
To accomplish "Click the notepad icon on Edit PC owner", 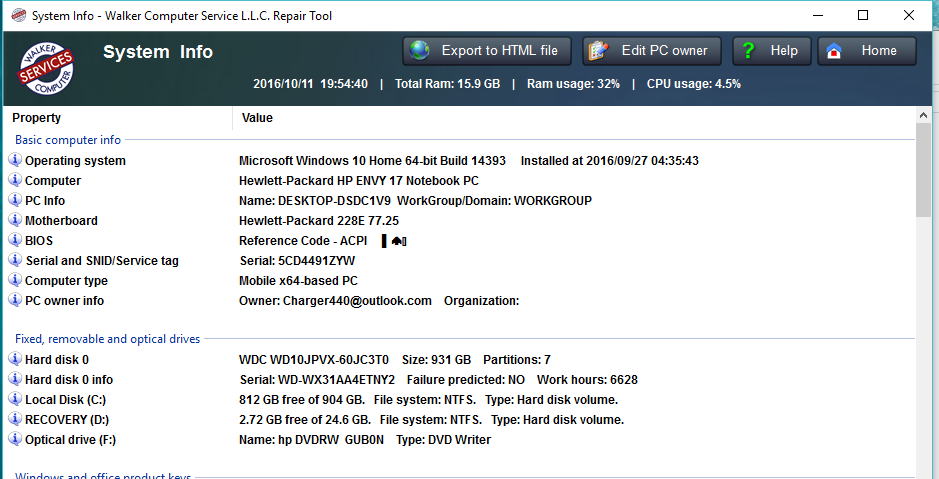I will pos(598,51).
